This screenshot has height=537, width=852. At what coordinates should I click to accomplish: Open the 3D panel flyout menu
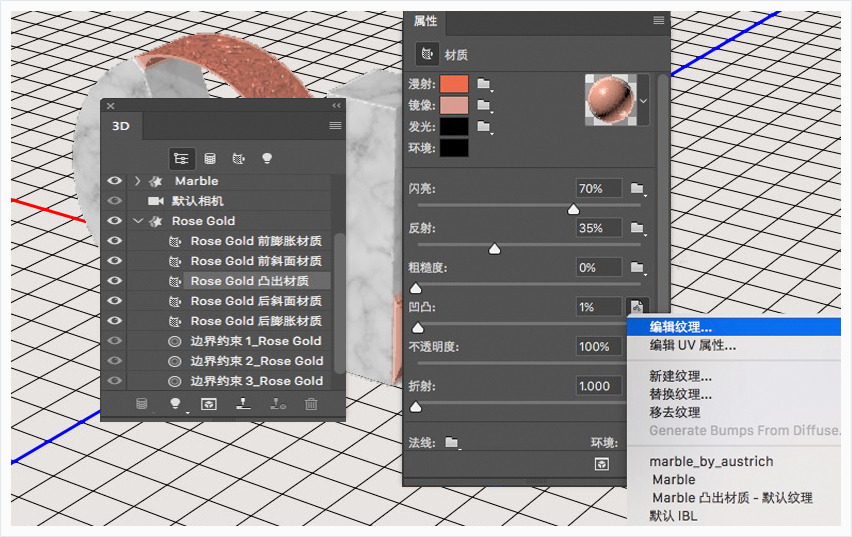pyautogui.click(x=335, y=126)
